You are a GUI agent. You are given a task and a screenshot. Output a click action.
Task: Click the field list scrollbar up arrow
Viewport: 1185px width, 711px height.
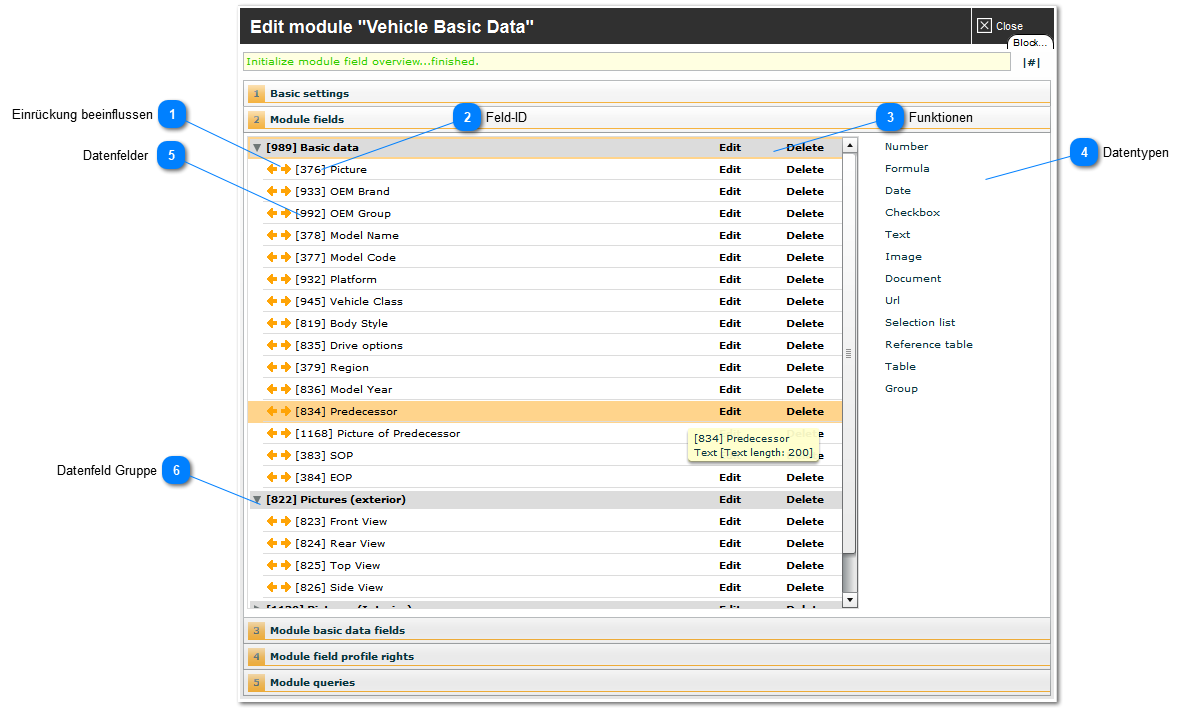[849, 145]
